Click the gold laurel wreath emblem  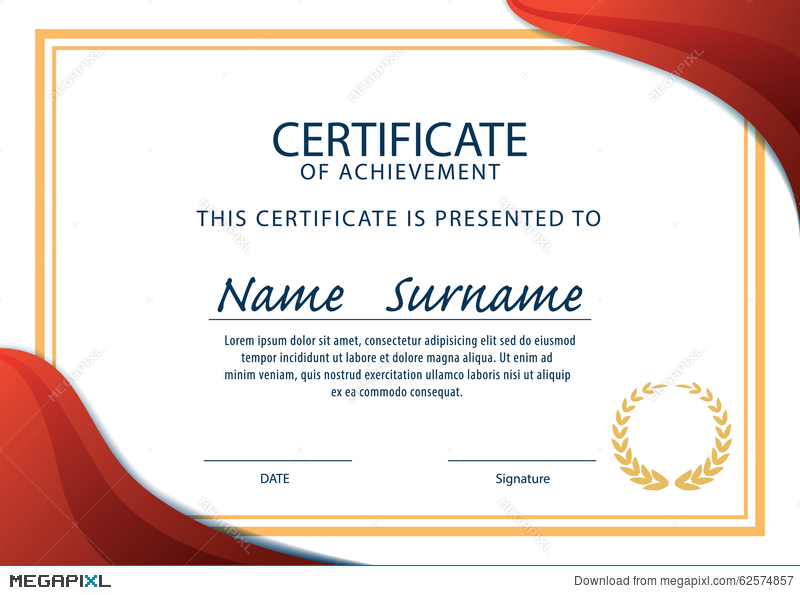(x=671, y=436)
